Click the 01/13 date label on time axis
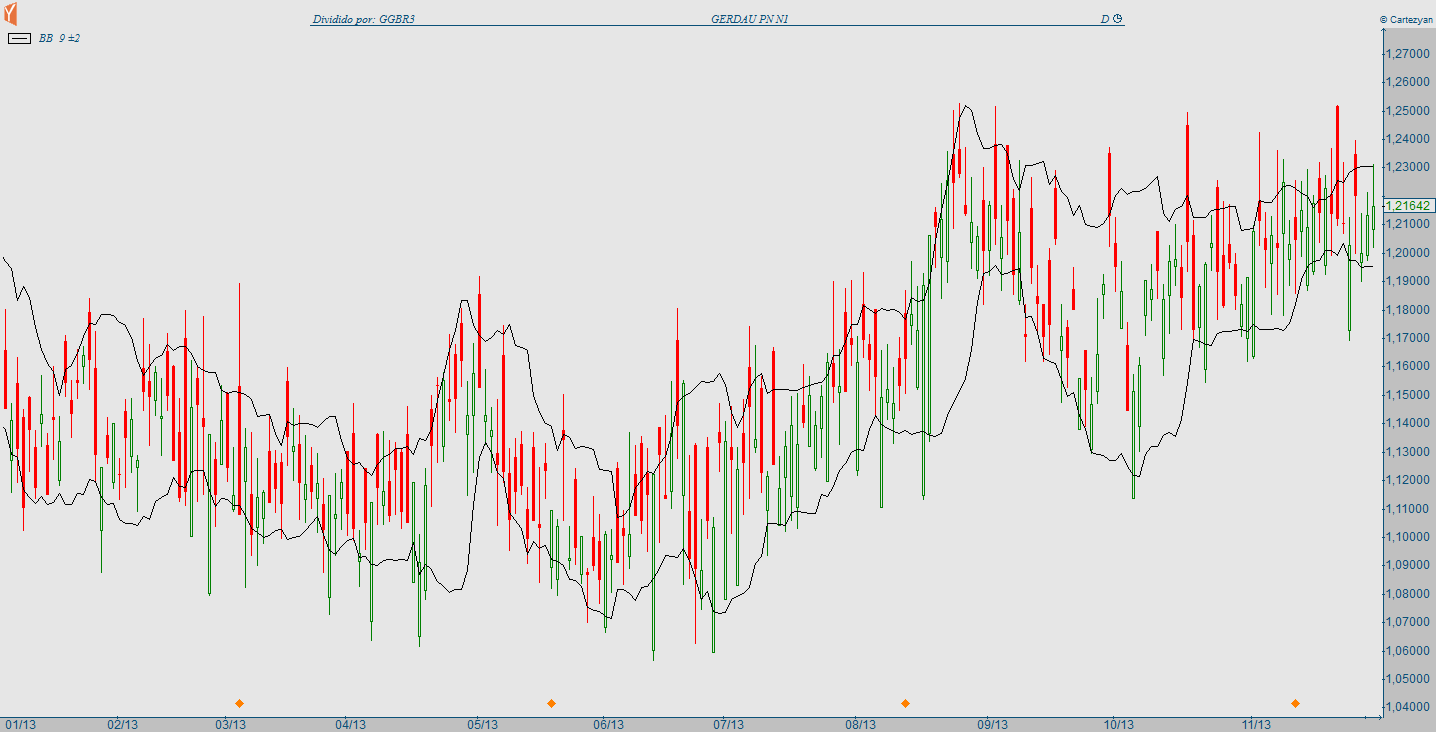The image size is (1436, 732). pos(21,724)
